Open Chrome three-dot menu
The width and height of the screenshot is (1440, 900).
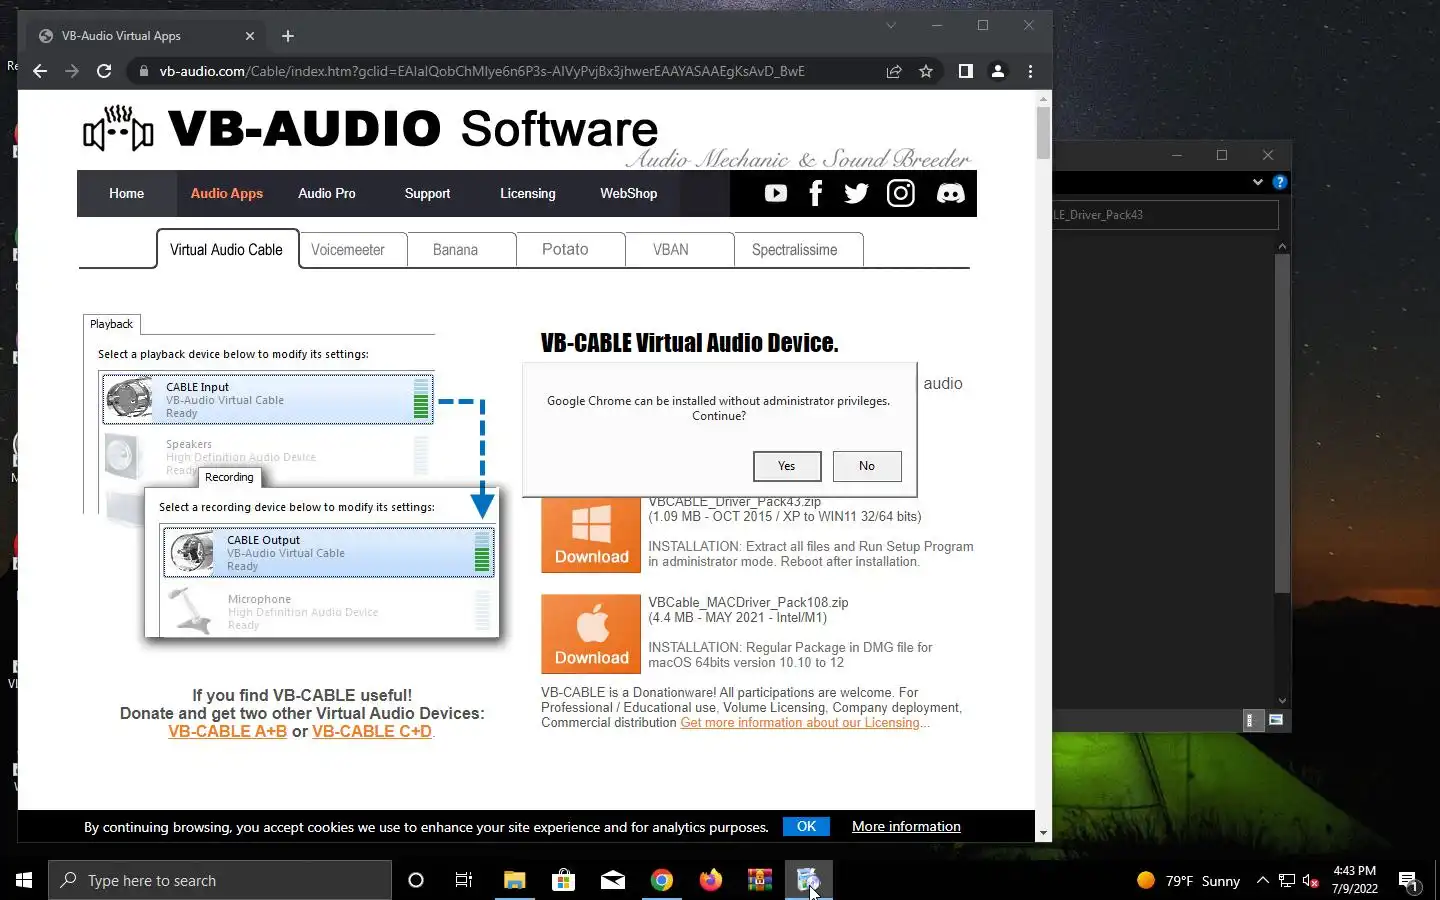click(x=1030, y=71)
